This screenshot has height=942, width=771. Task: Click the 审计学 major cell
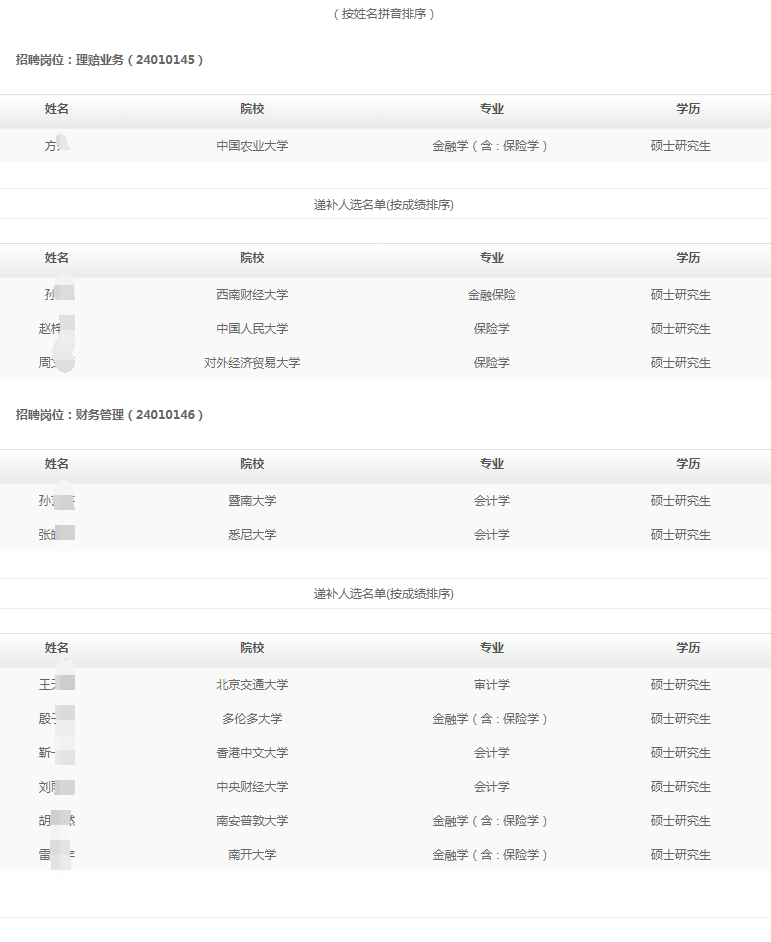click(x=491, y=685)
